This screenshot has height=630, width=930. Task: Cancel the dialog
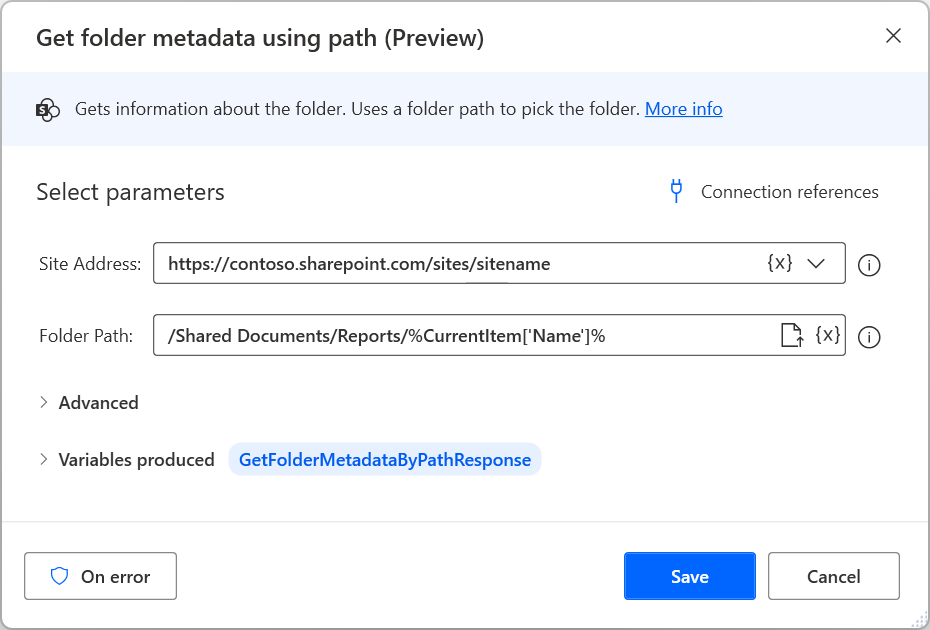point(833,576)
